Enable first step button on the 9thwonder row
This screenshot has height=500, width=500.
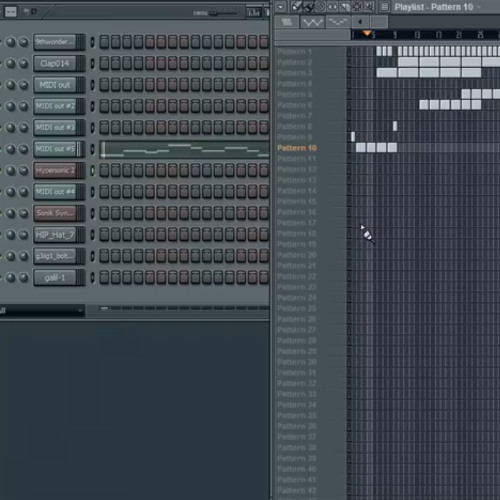point(104,42)
